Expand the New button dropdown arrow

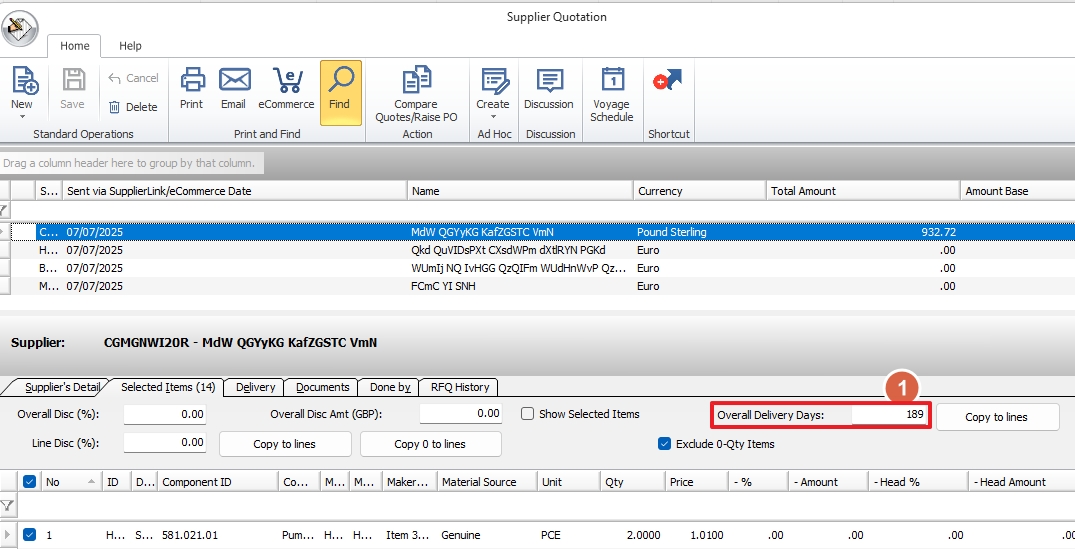point(22,117)
